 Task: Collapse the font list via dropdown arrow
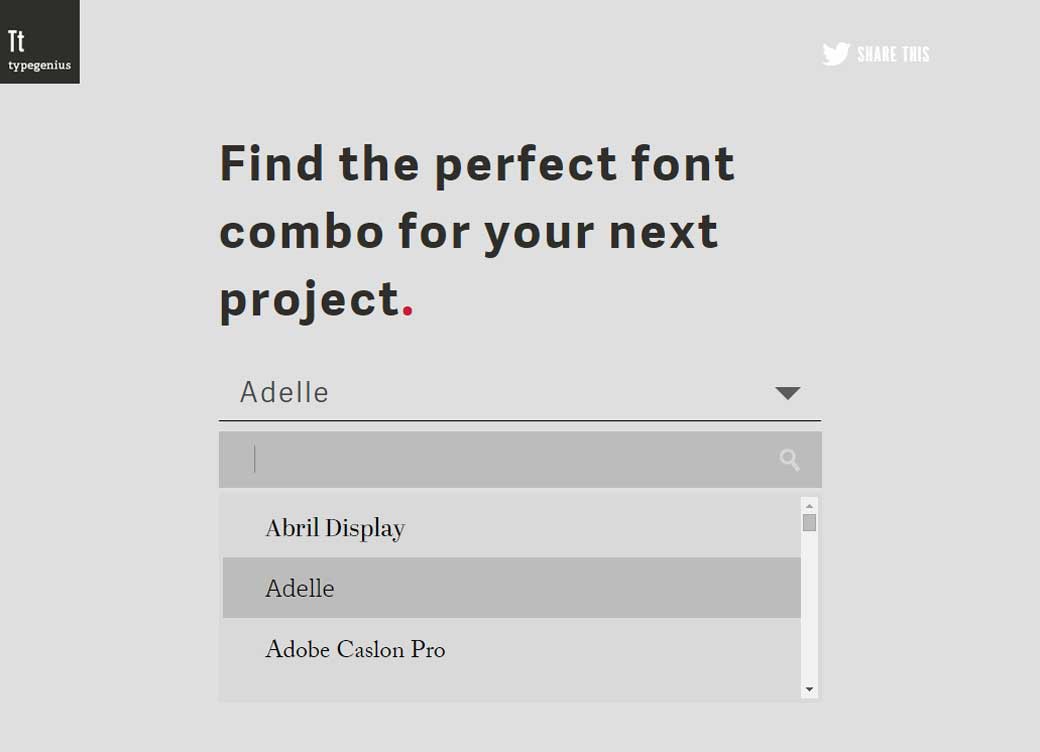coord(787,393)
